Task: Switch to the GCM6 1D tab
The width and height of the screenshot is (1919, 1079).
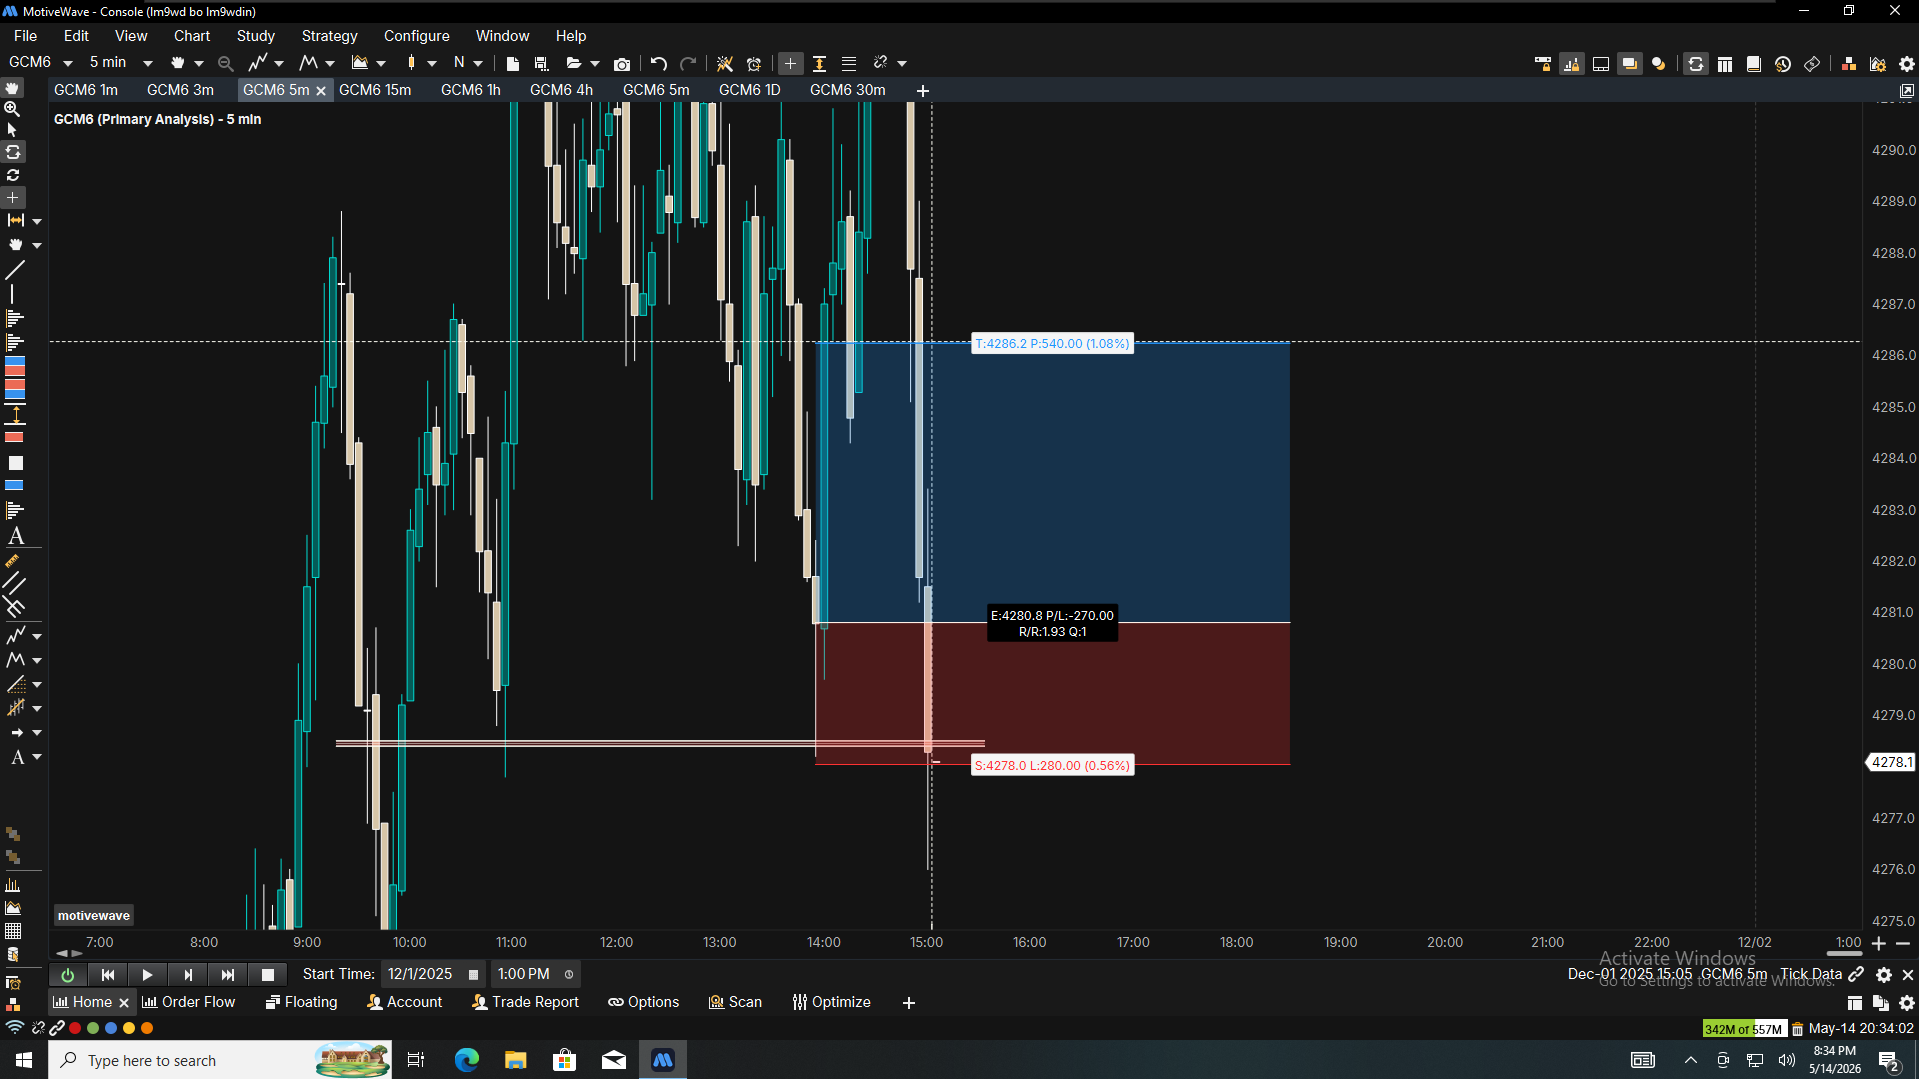Action: coord(749,90)
